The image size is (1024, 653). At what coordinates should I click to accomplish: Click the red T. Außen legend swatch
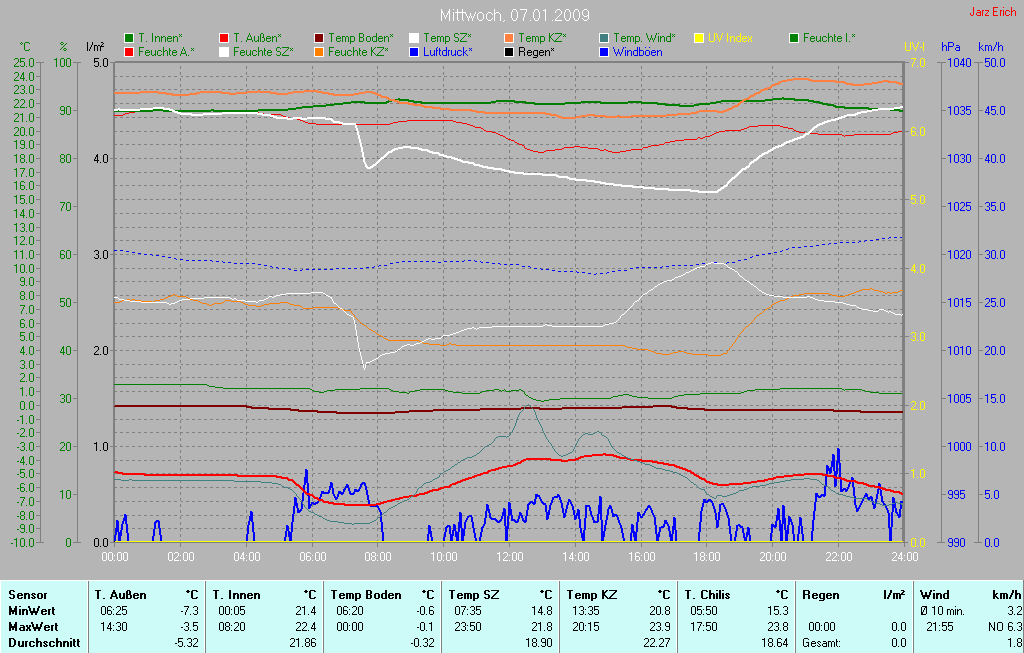224,38
